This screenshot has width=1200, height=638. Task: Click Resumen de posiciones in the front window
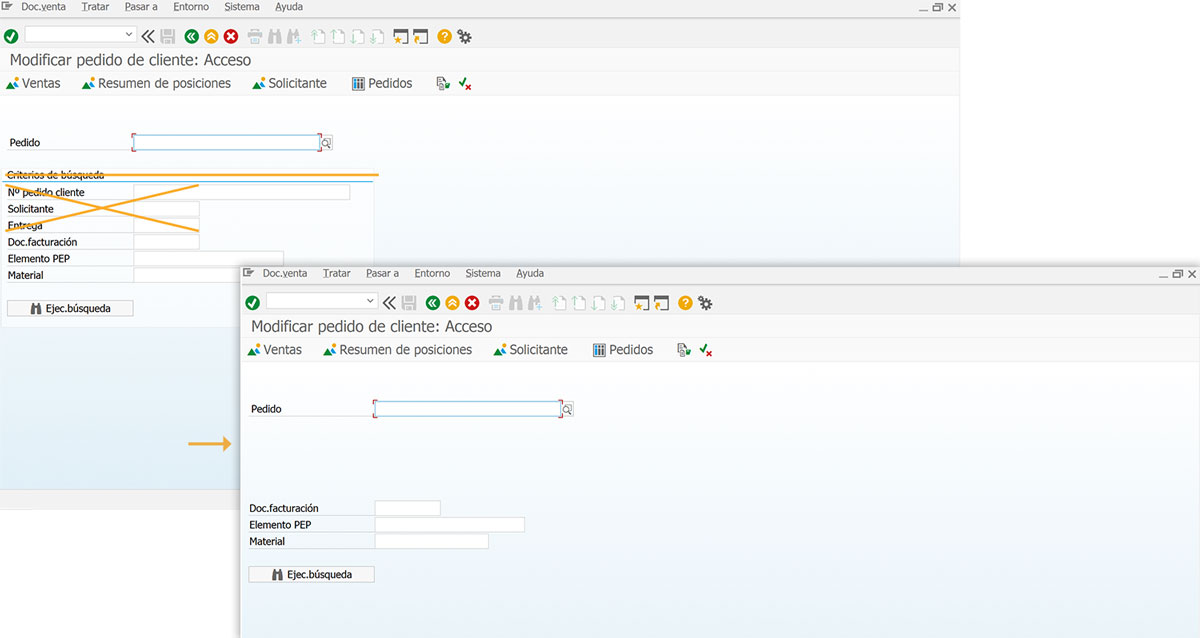397,350
